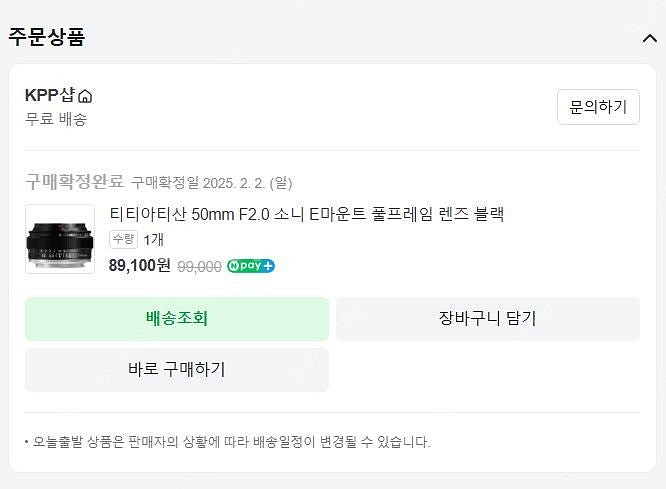Click the 구매확정일 2025. 2. 2. date

[x=212, y=183]
